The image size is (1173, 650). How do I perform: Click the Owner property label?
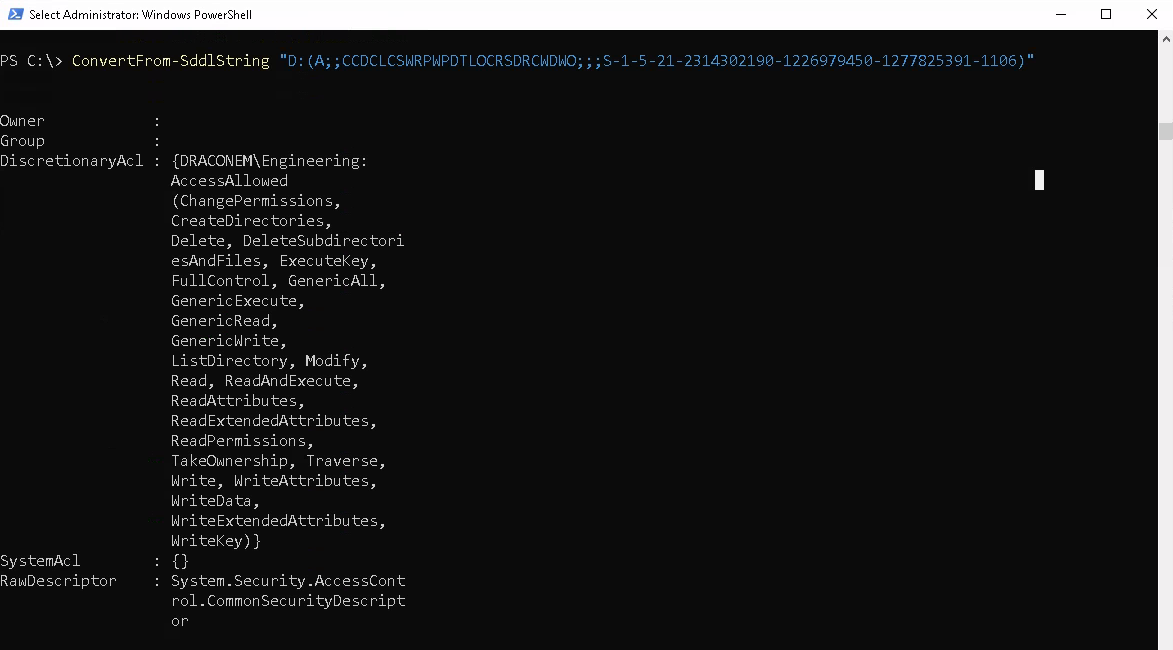coord(22,121)
